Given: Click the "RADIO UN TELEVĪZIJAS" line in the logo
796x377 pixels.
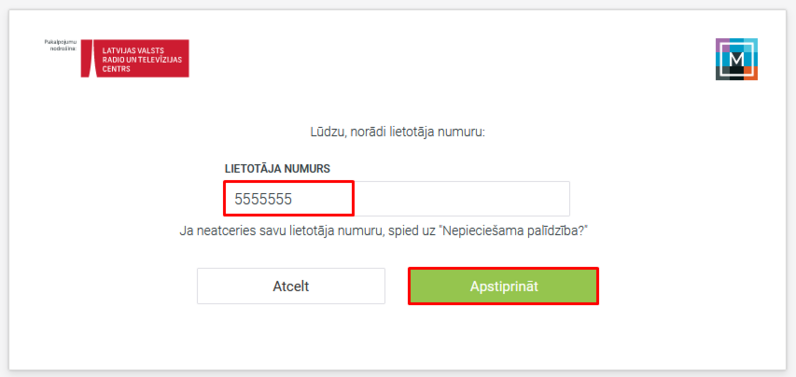Looking at the screenshot, I should [142, 60].
